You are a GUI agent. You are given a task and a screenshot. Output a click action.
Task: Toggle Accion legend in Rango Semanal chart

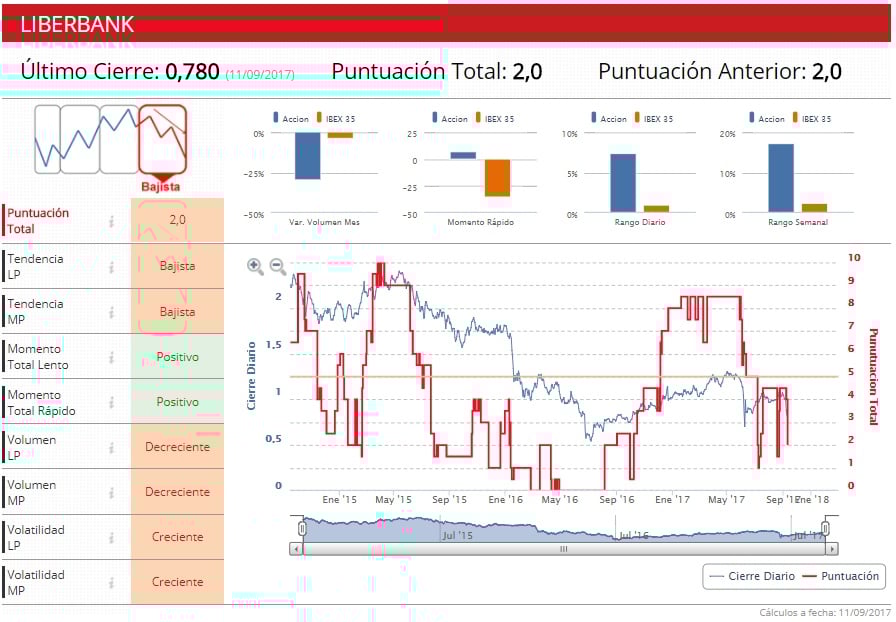coord(767,118)
